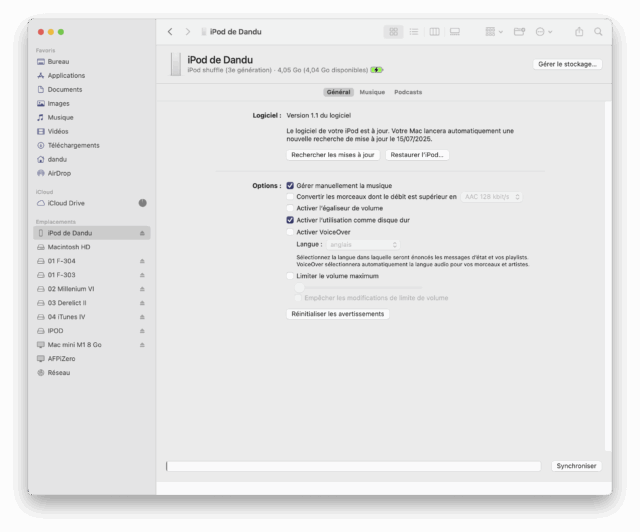Click Restaurer l'iPod button
This screenshot has height=532, width=640.
417,155
